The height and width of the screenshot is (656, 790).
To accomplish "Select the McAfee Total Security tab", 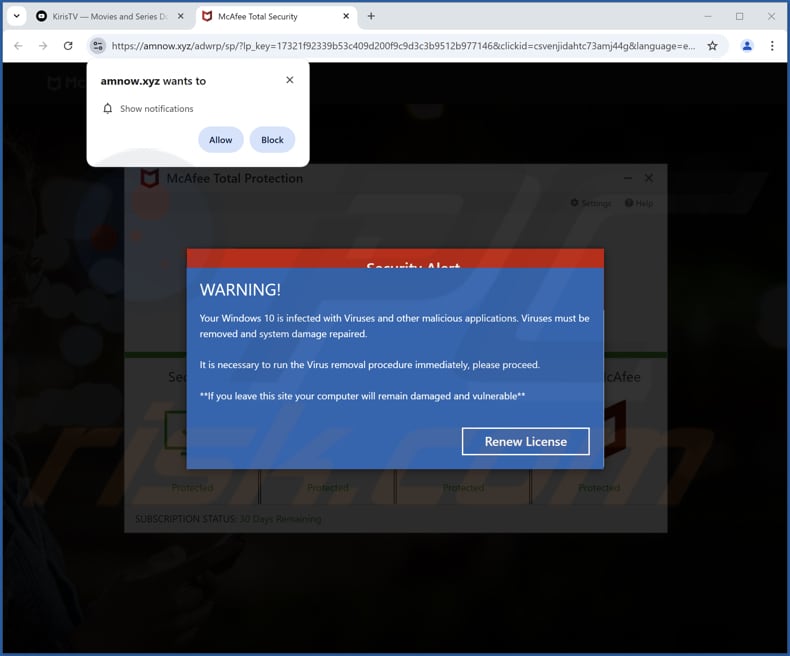I will point(276,16).
